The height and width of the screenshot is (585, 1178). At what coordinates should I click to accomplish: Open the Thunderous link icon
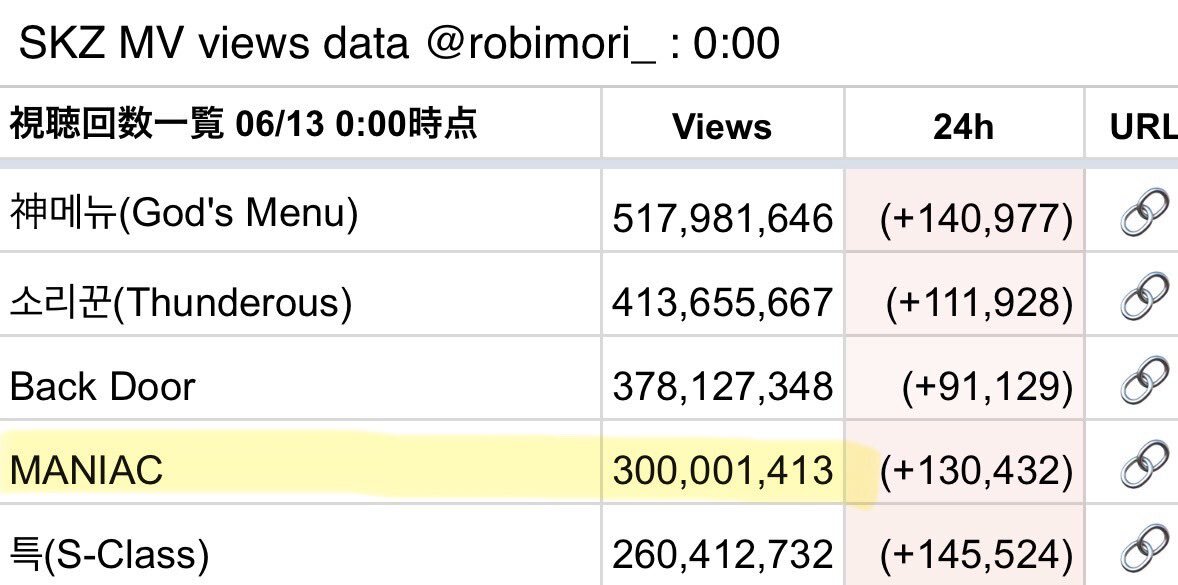1145,297
